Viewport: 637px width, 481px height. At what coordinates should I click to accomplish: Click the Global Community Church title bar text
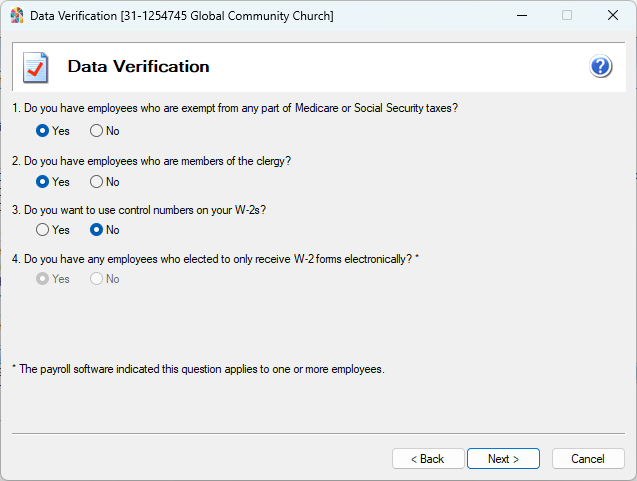point(181,16)
